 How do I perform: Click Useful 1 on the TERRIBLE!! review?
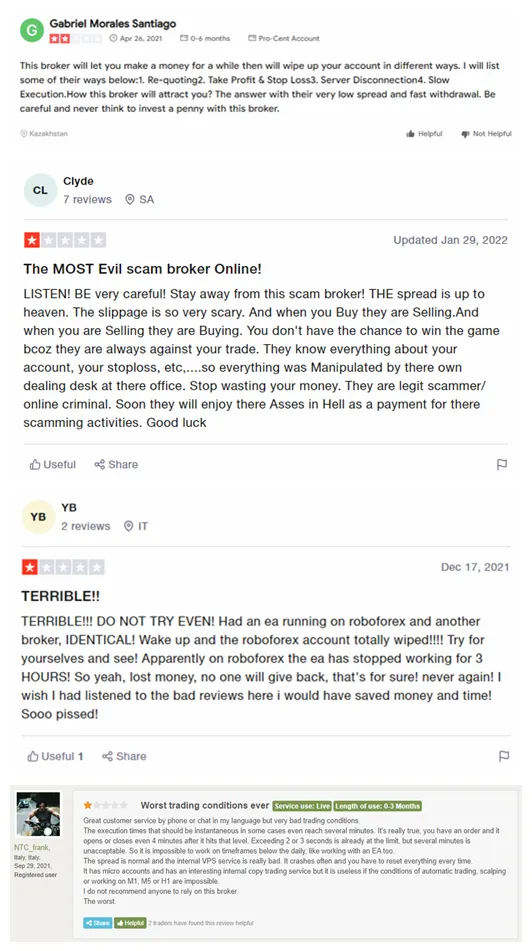coord(55,756)
